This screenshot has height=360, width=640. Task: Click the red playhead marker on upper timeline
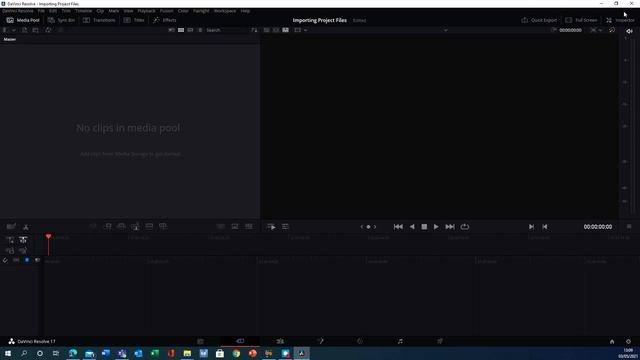point(49,237)
